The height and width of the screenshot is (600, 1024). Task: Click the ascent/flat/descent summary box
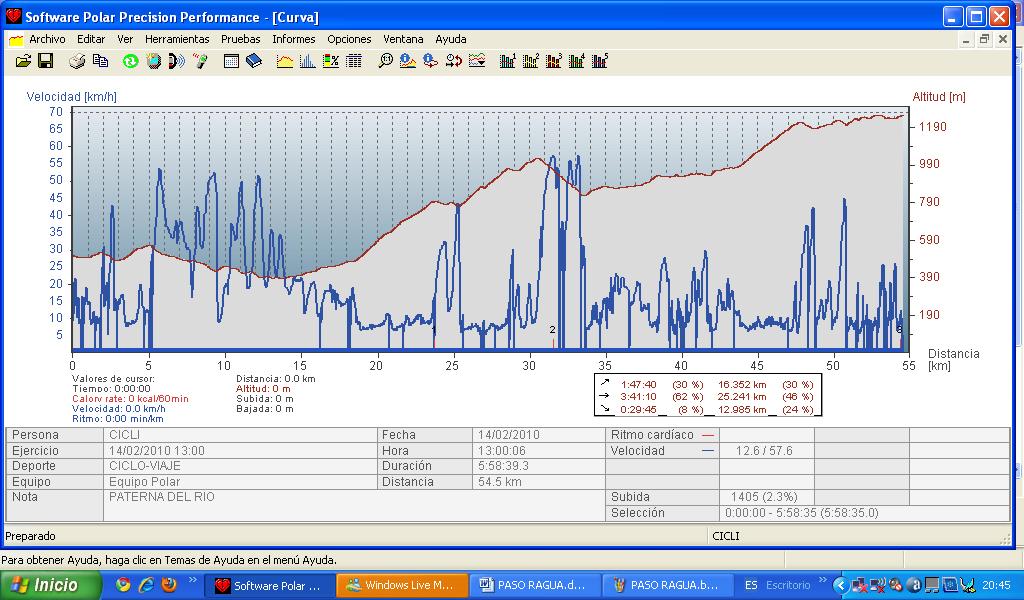click(708, 395)
